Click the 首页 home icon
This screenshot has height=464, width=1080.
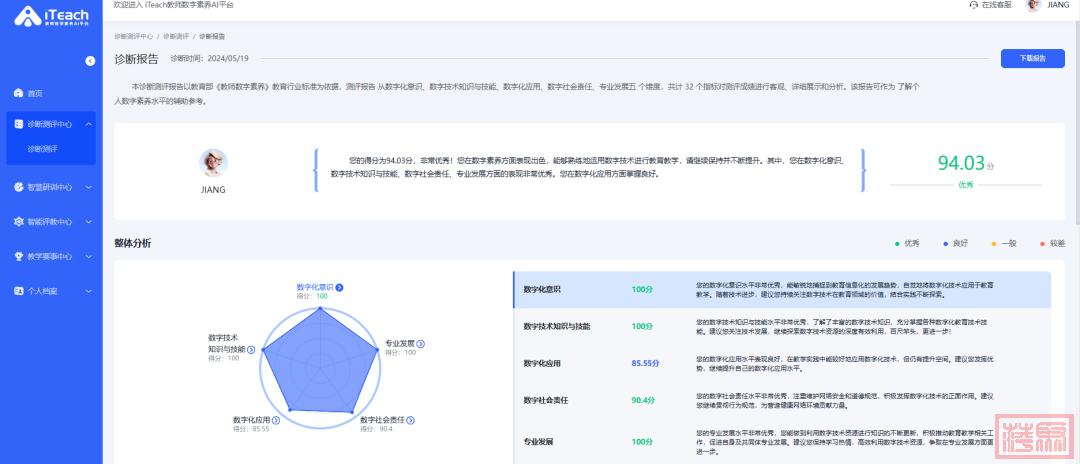coord(18,93)
